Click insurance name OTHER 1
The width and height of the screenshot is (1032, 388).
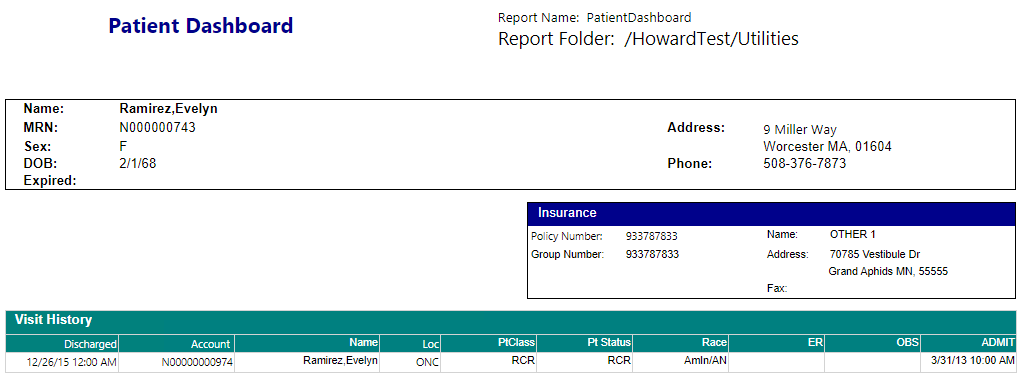(x=852, y=234)
